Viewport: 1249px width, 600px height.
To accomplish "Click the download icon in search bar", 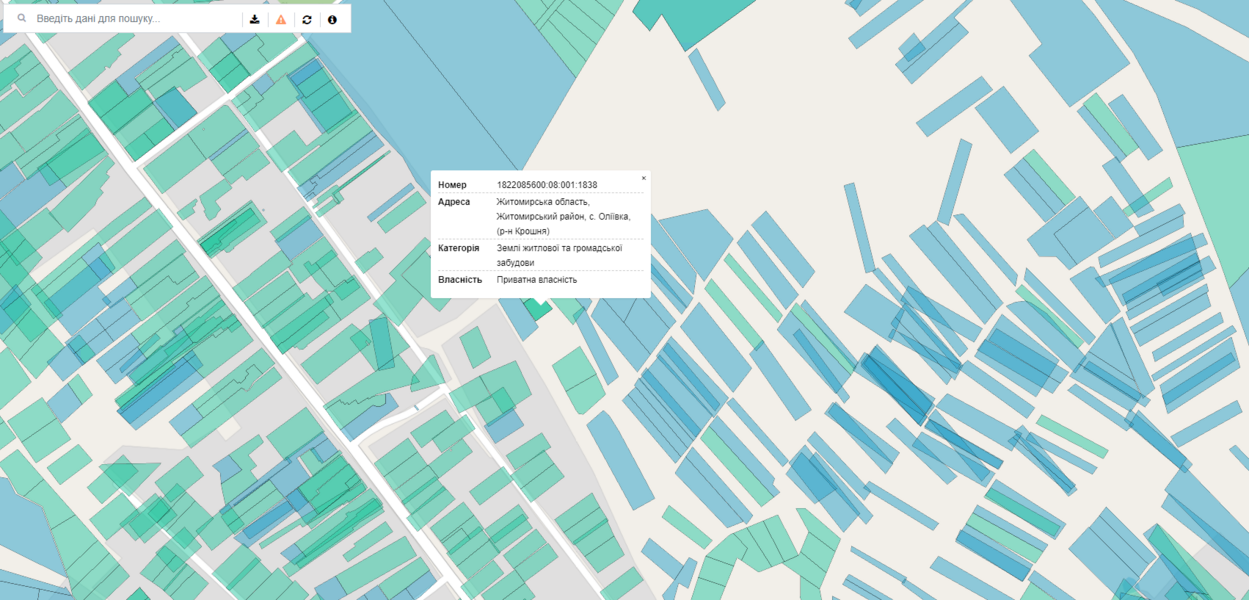I will (x=255, y=19).
